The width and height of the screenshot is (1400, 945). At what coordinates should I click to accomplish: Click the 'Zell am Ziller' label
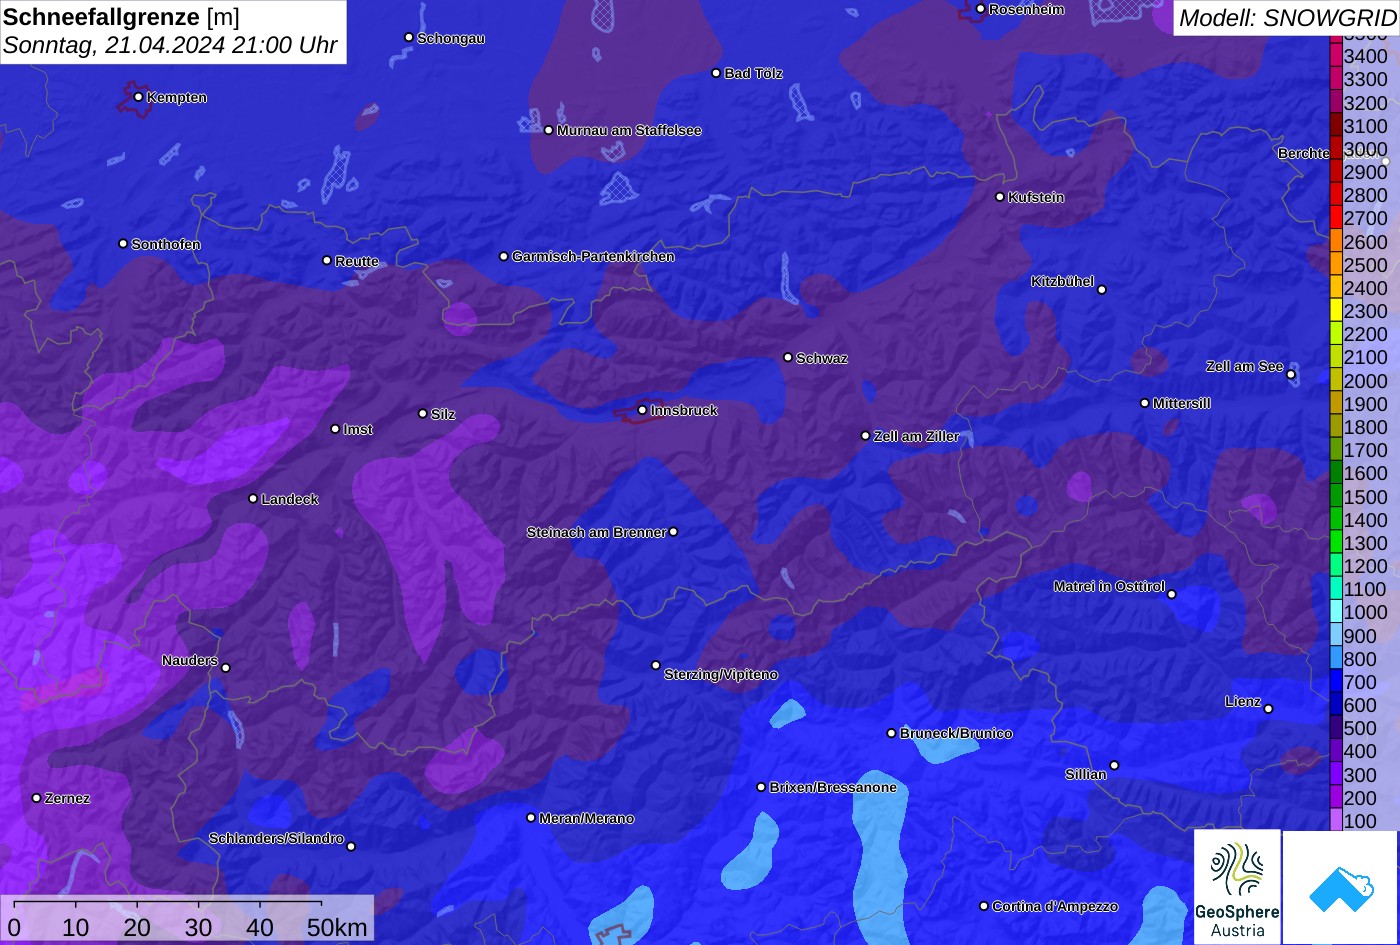click(x=916, y=437)
